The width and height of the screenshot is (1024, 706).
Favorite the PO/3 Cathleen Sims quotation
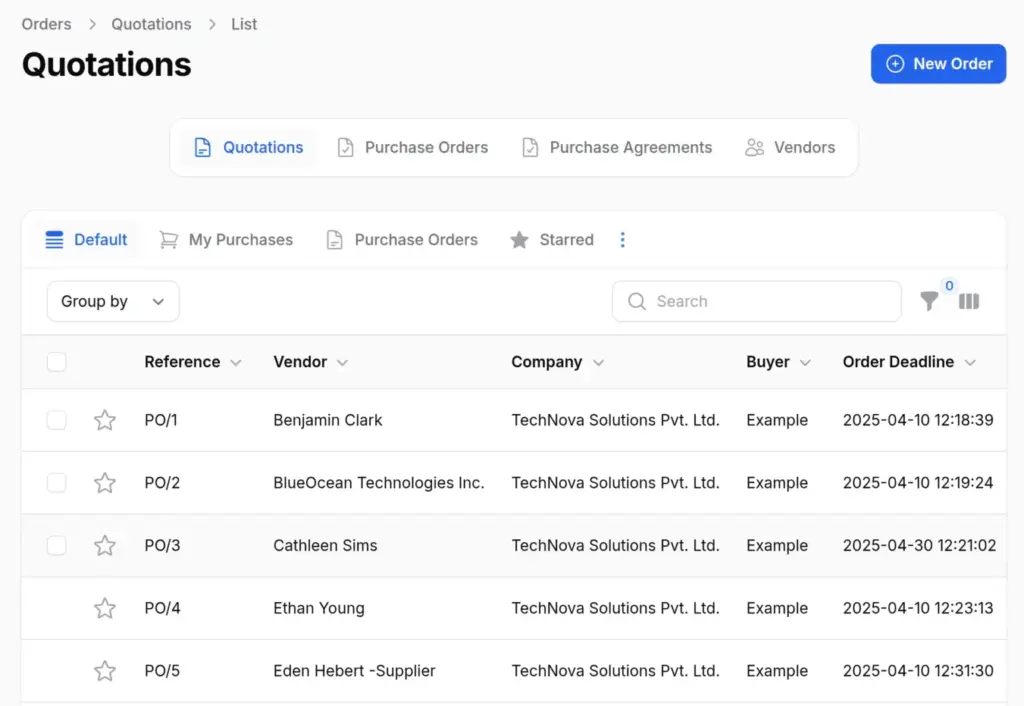(x=105, y=546)
